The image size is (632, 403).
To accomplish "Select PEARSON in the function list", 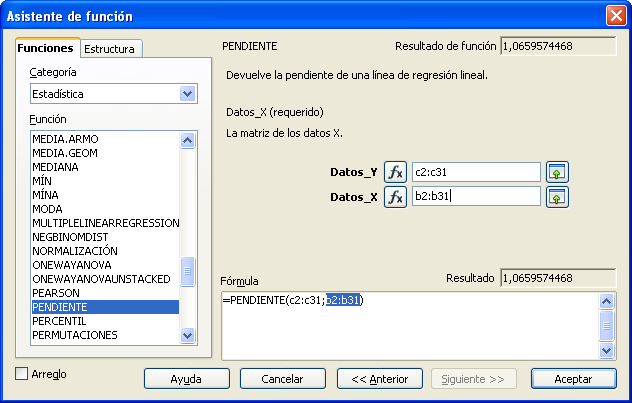I will point(56,293).
